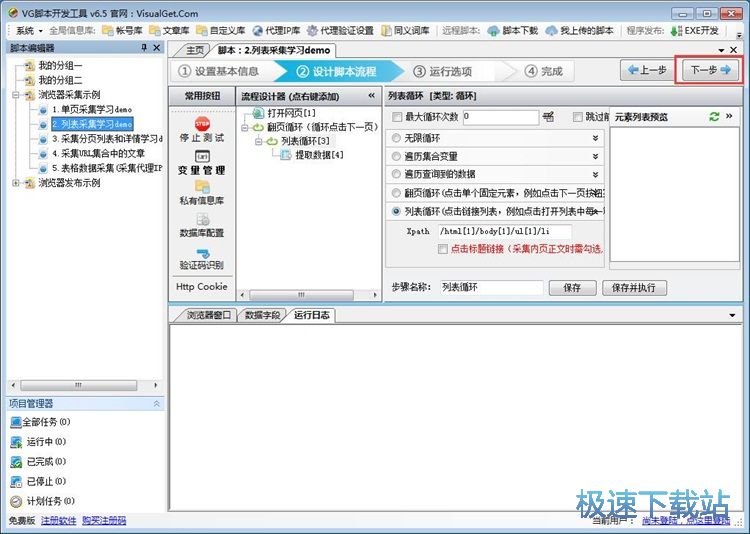
Task: Click the 步骤名称 input field
Action: (x=491, y=288)
